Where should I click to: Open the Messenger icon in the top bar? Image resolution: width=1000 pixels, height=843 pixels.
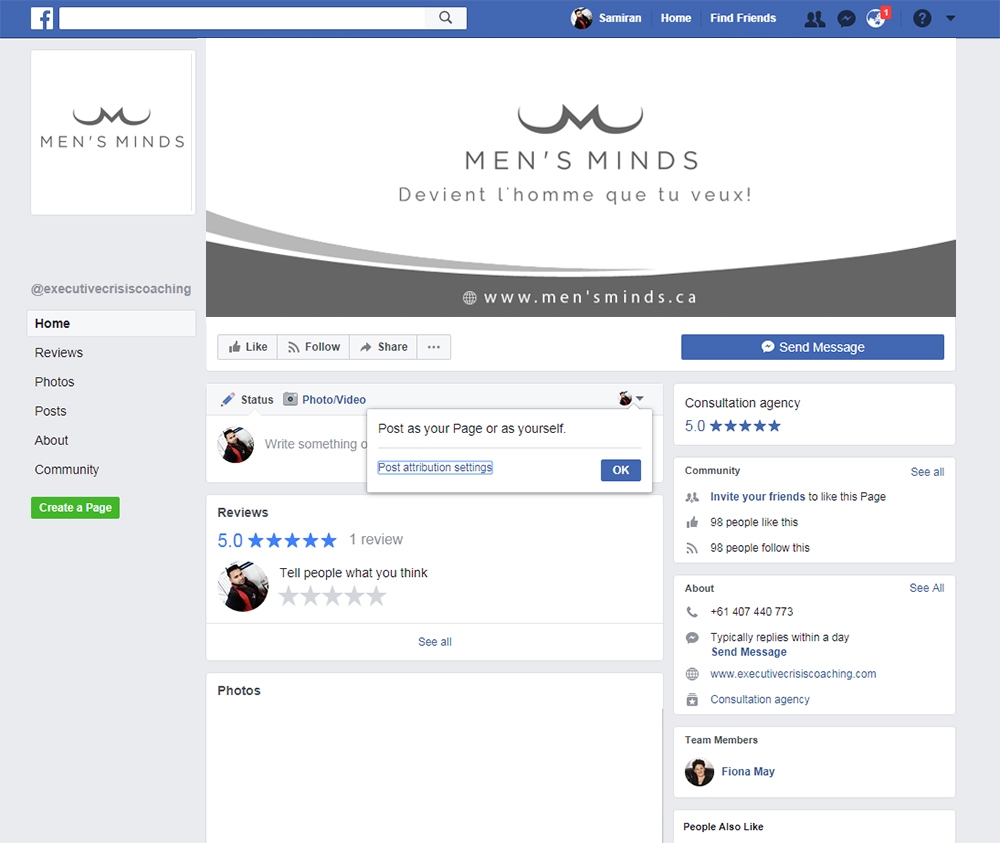(847, 18)
